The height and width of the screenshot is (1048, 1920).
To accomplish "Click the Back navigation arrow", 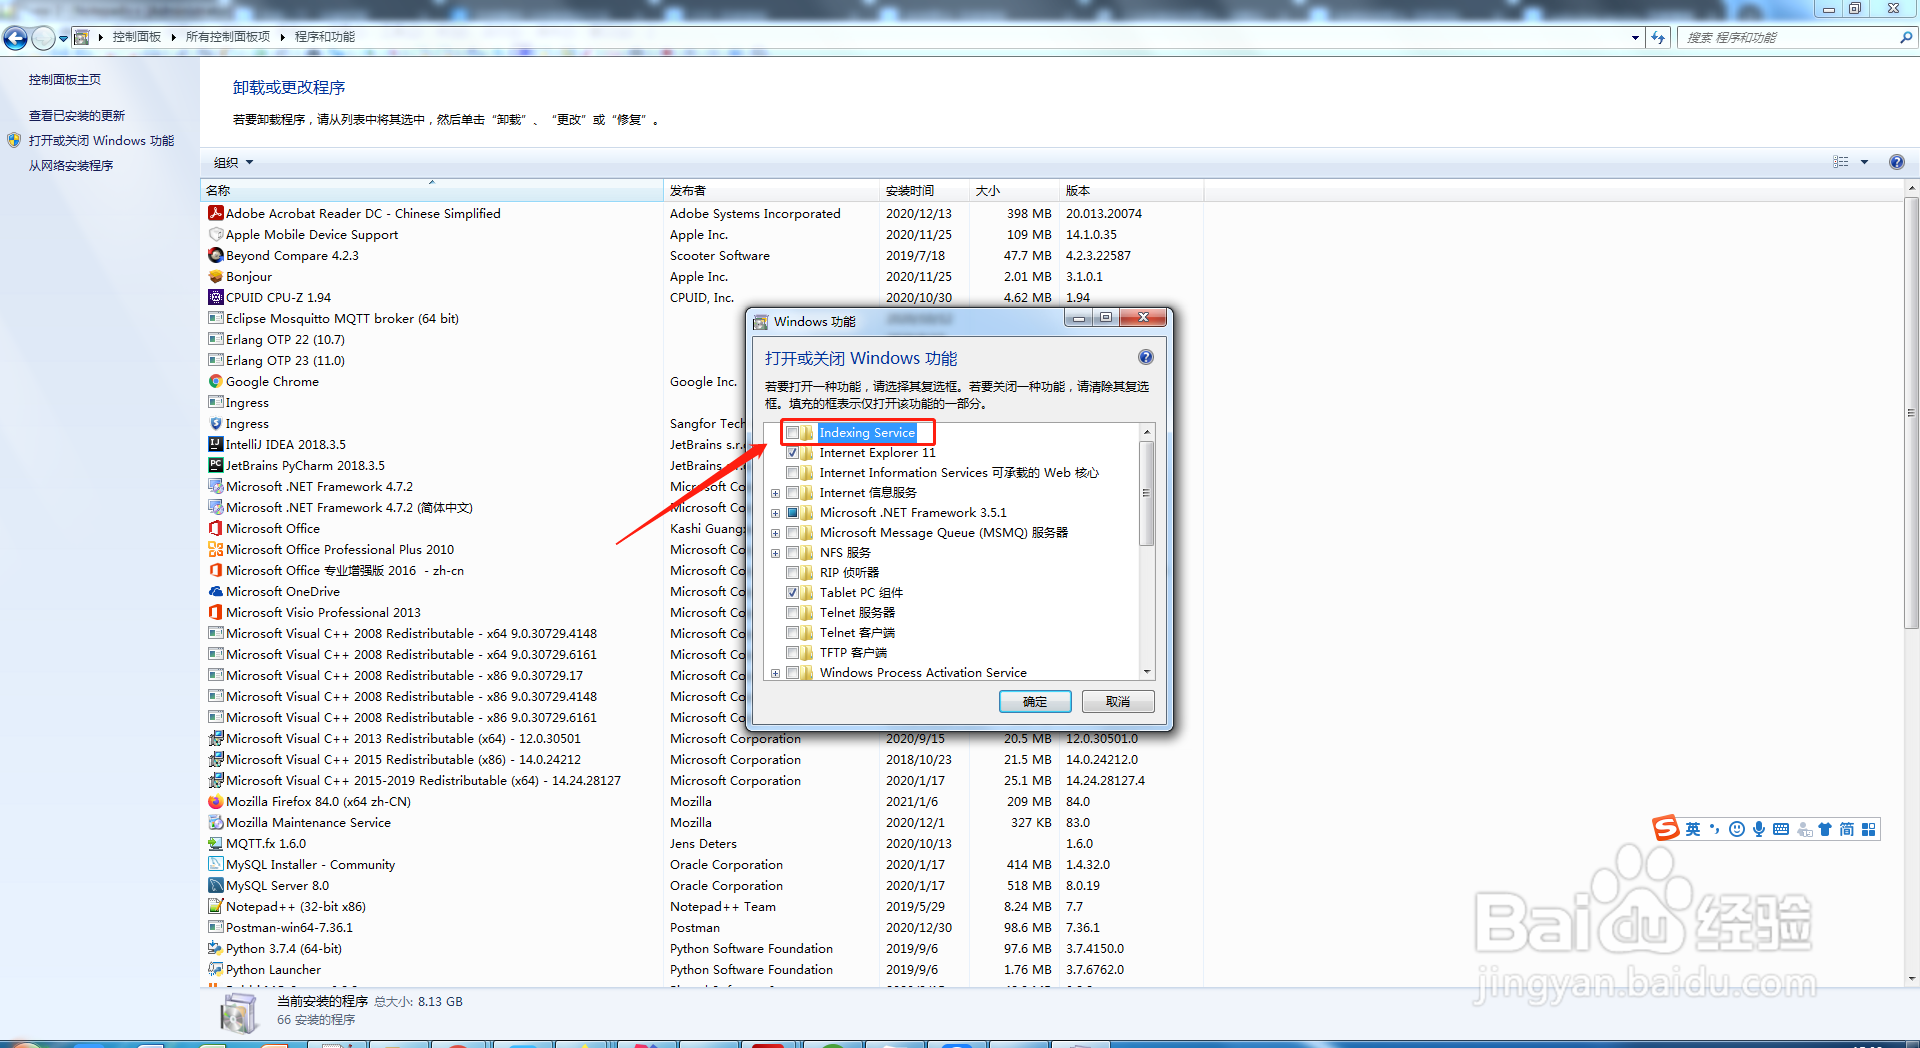I will point(15,38).
